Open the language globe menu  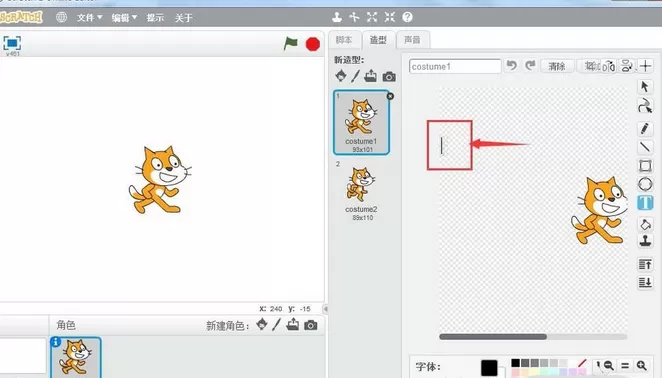(x=61, y=17)
